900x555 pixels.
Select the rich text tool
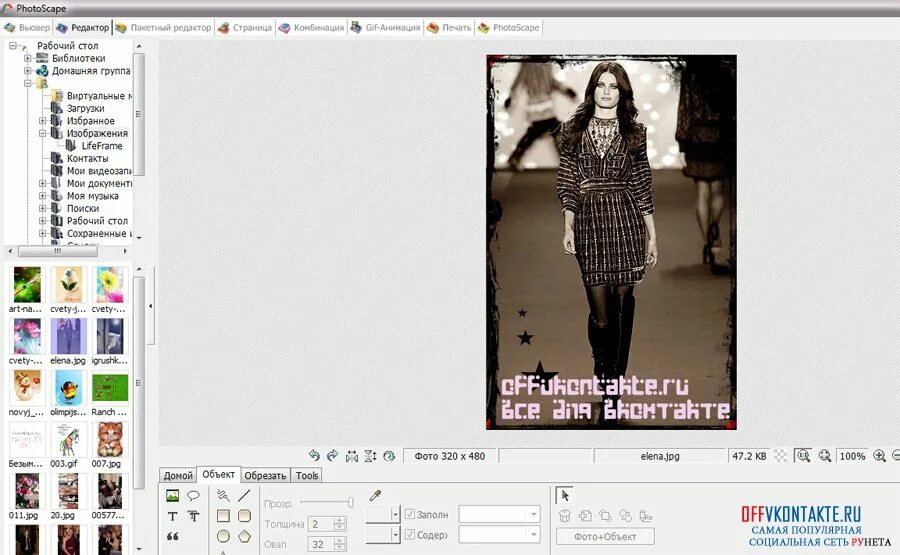[x=193, y=516]
